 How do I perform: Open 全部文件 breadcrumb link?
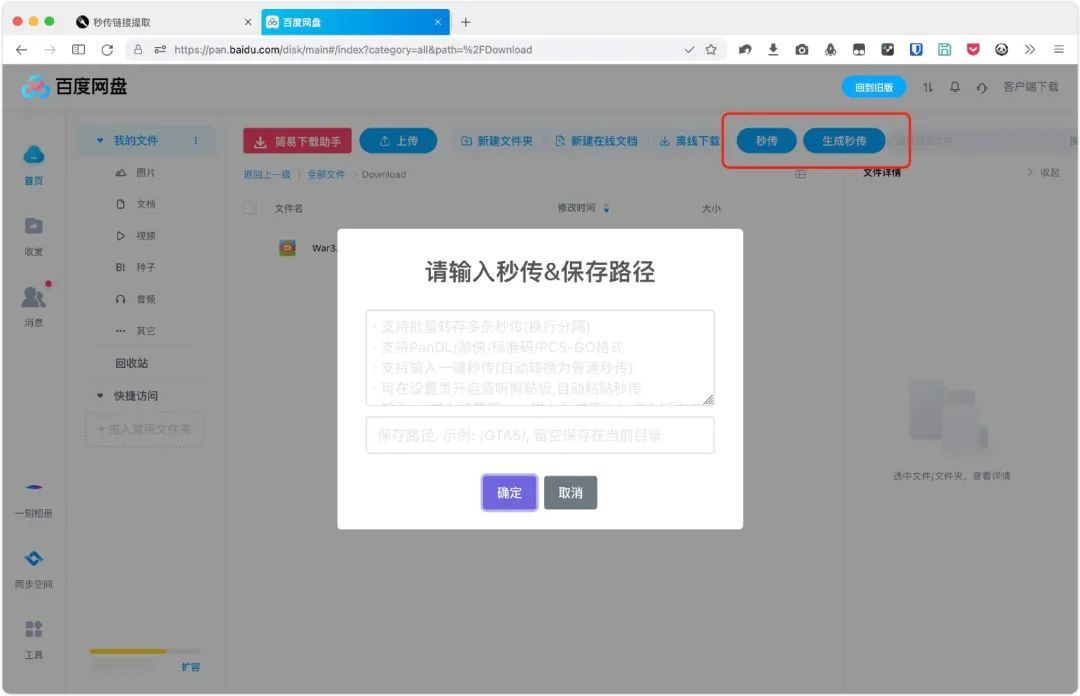(x=326, y=174)
